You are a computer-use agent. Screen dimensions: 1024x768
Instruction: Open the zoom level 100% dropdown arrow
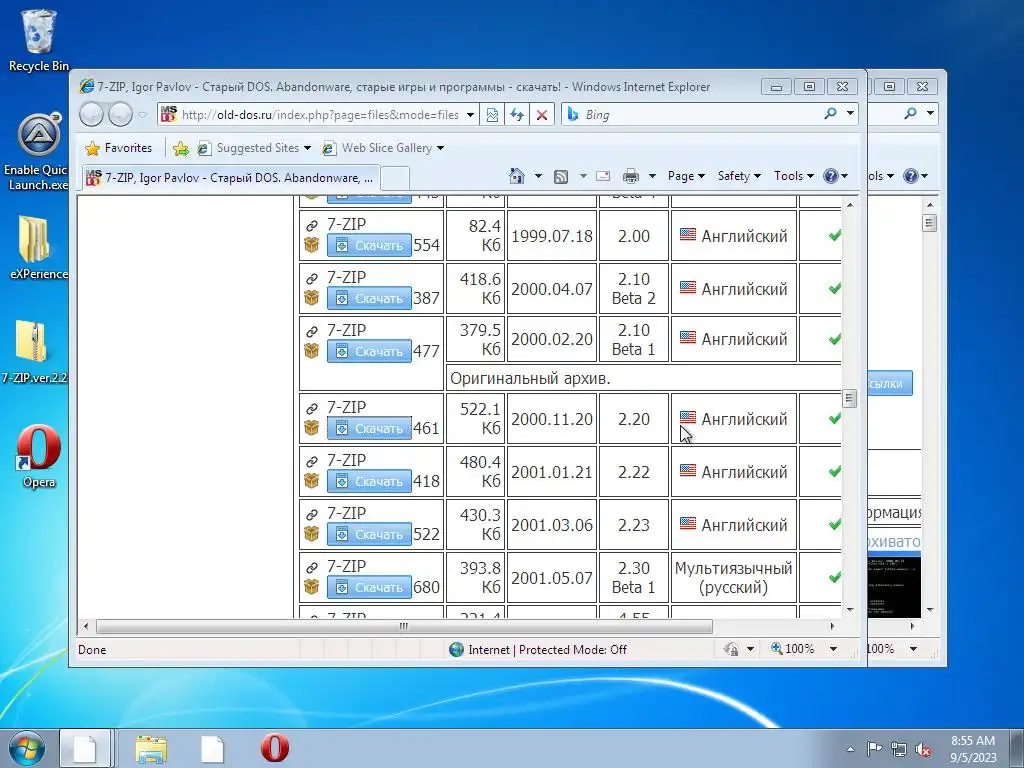click(x=833, y=649)
